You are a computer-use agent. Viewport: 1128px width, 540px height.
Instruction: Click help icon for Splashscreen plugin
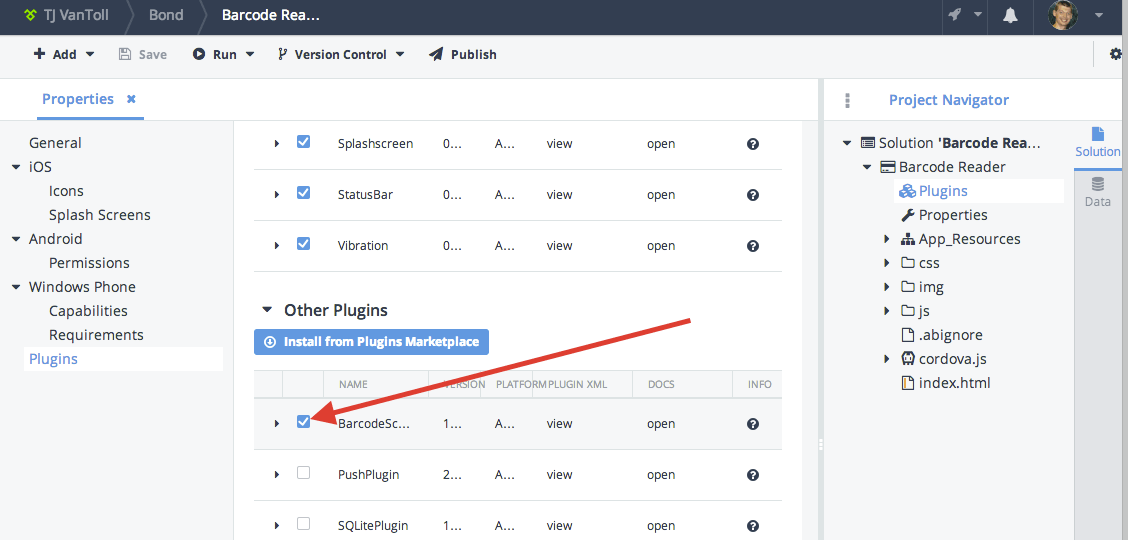753,144
